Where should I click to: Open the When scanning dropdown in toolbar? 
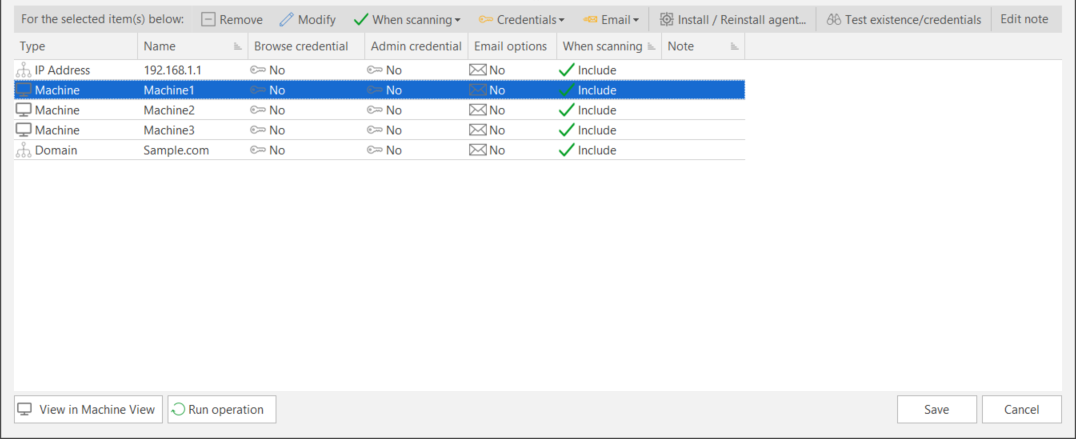407,19
